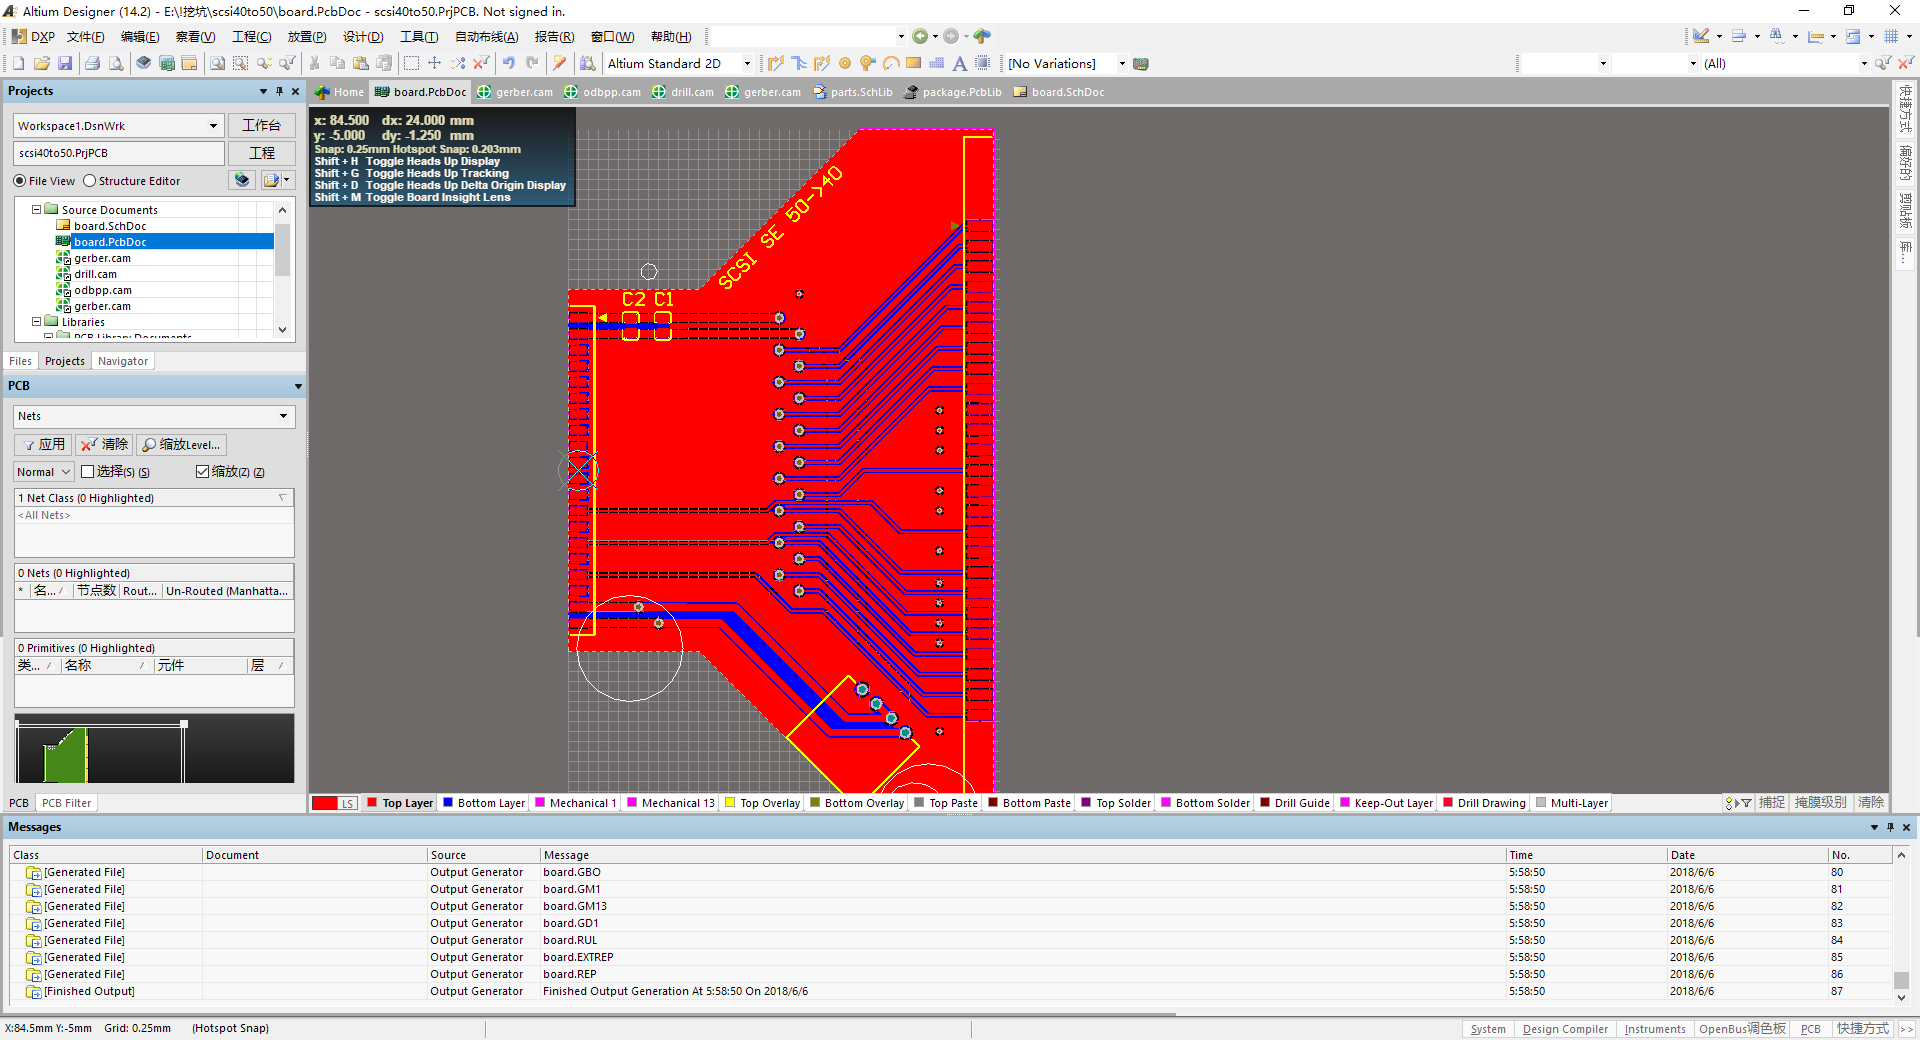
Task: Expand the PCB panel header dropdown arrow
Action: 298,386
